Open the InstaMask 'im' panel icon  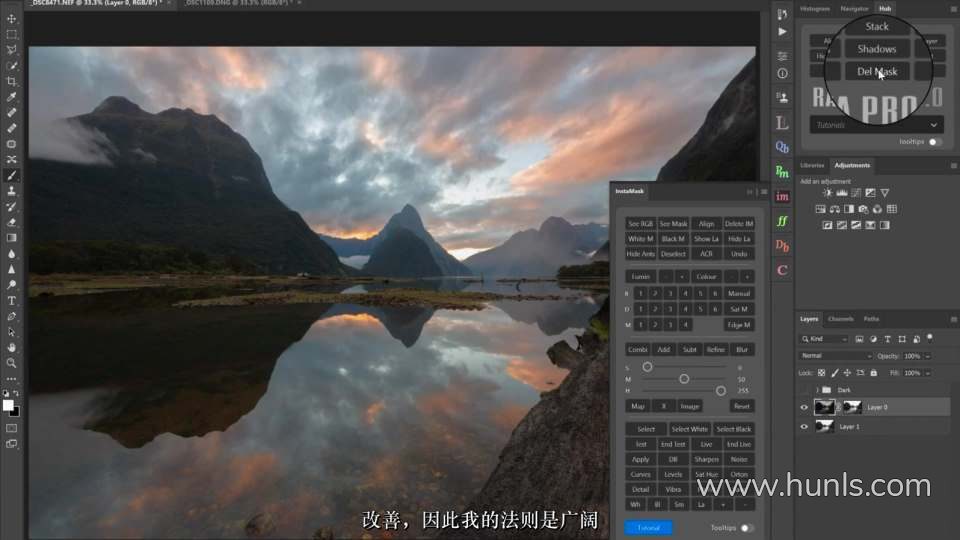782,197
